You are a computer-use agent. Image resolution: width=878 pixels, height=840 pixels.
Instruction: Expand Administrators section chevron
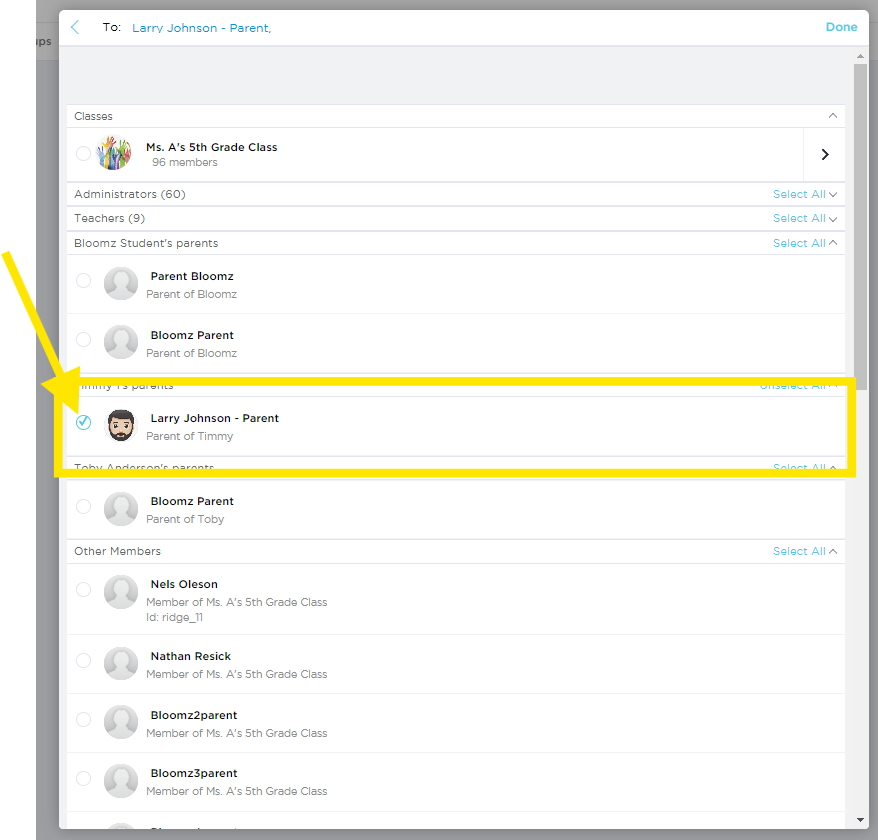pos(833,194)
